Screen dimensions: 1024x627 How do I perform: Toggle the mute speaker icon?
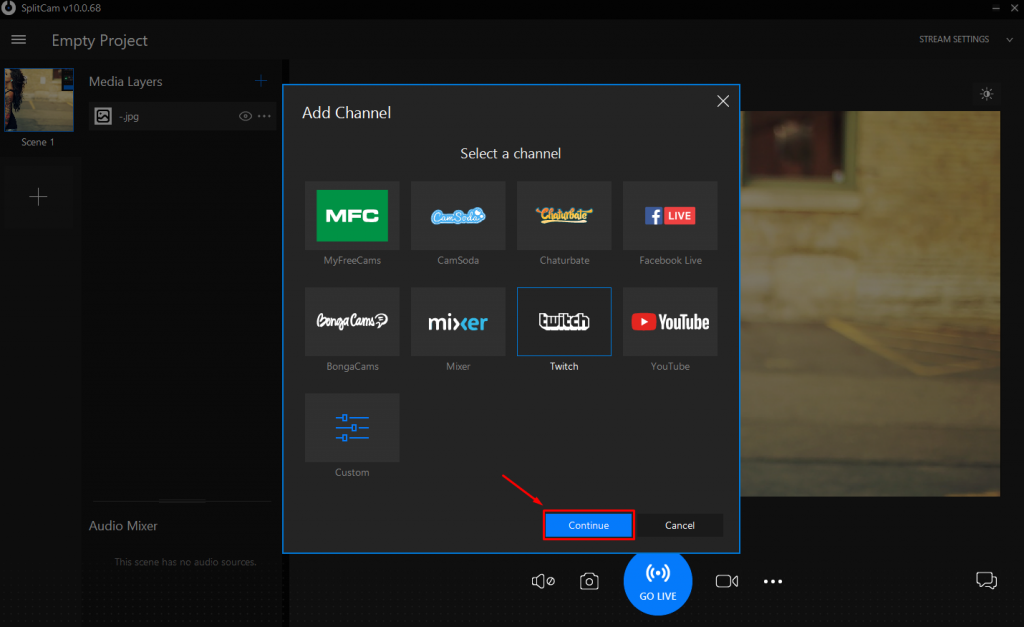(x=543, y=581)
